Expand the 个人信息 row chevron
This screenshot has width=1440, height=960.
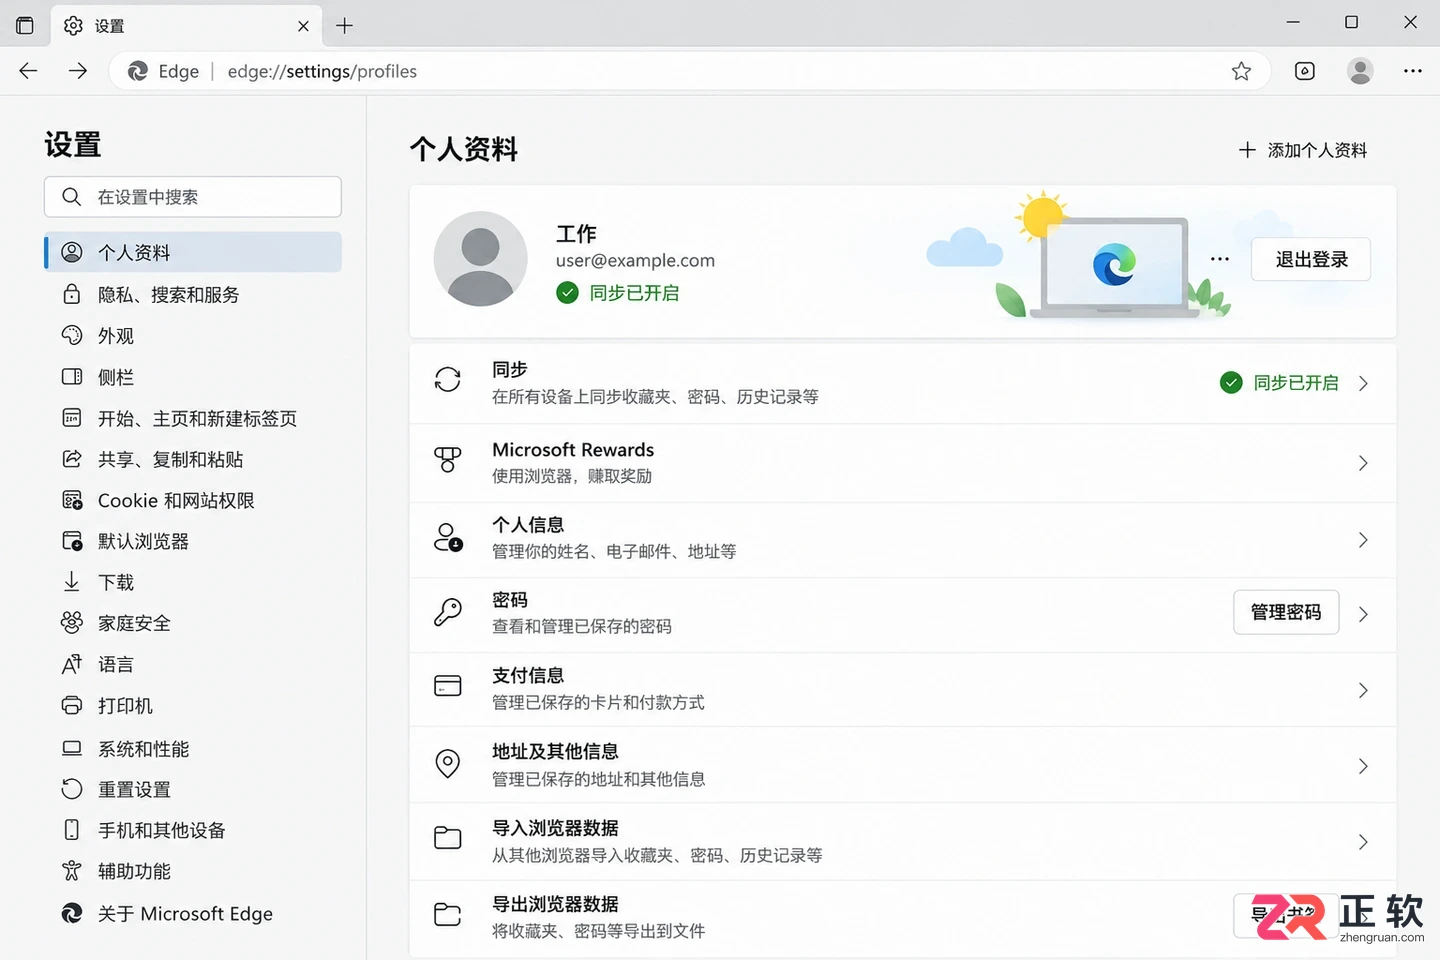(1363, 540)
